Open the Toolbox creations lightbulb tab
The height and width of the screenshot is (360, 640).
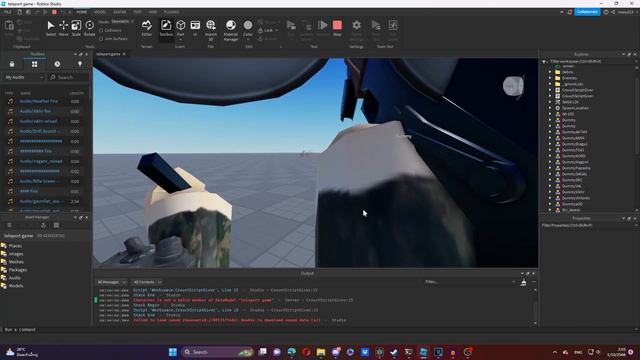80,64
